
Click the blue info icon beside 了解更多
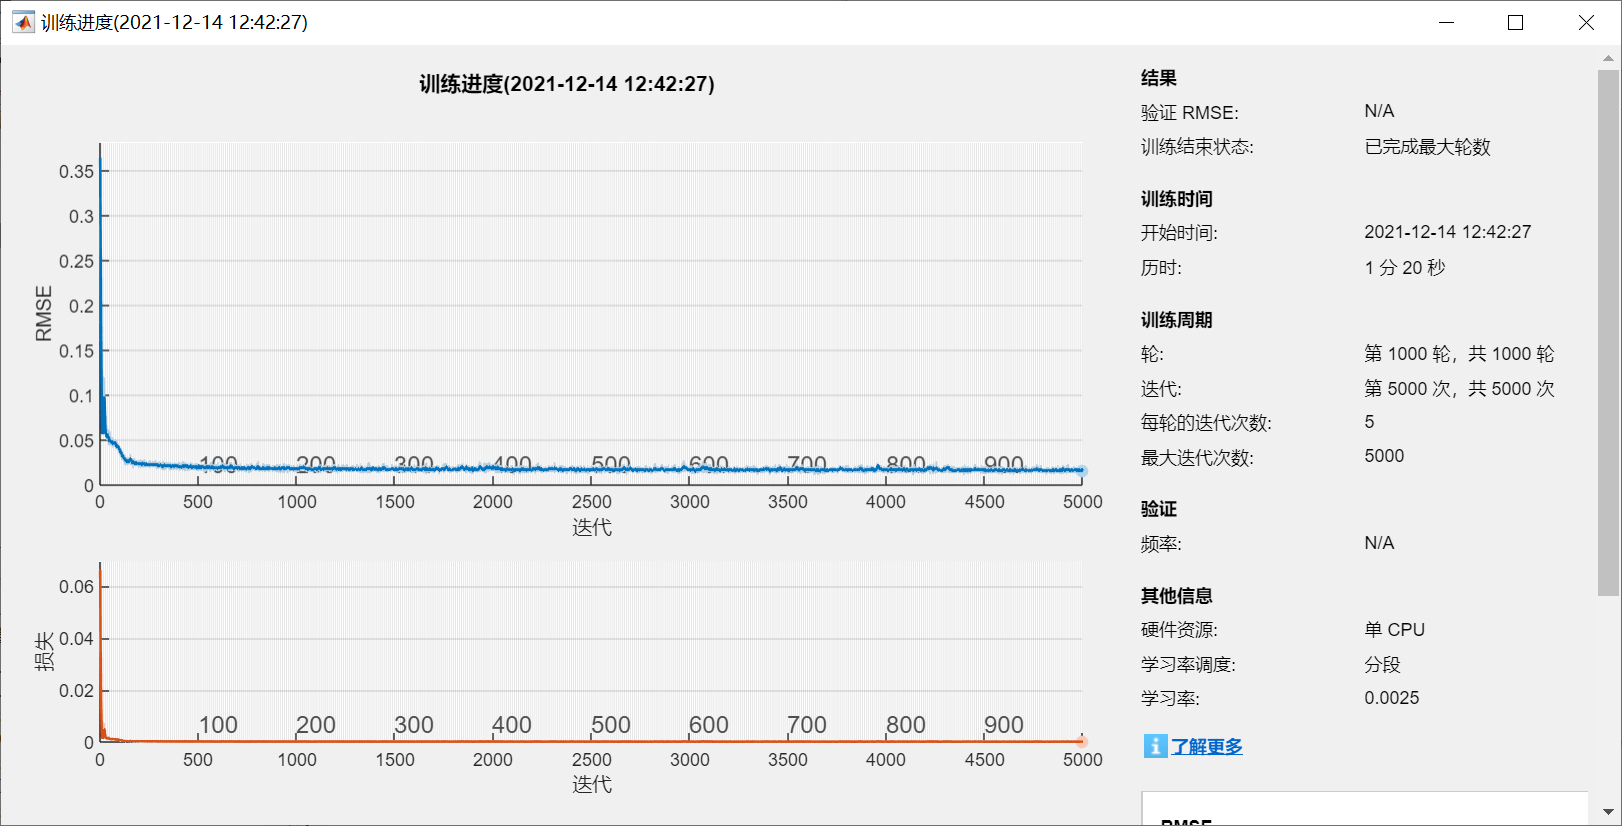(x=1155, y=746)
